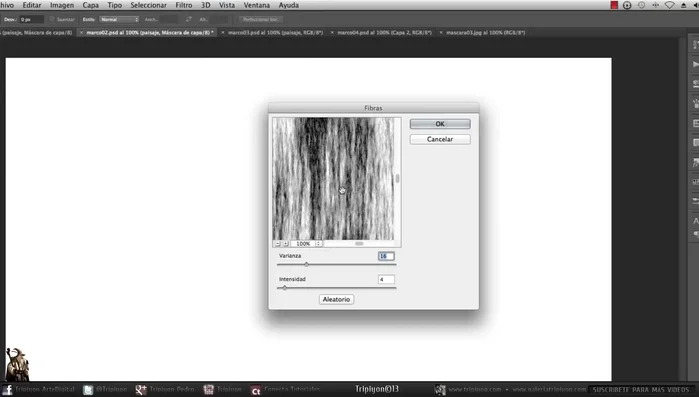Click the red icon in the Mac menu bar
This screenshot has height=397, width=699.
click(x=614, y=5)
